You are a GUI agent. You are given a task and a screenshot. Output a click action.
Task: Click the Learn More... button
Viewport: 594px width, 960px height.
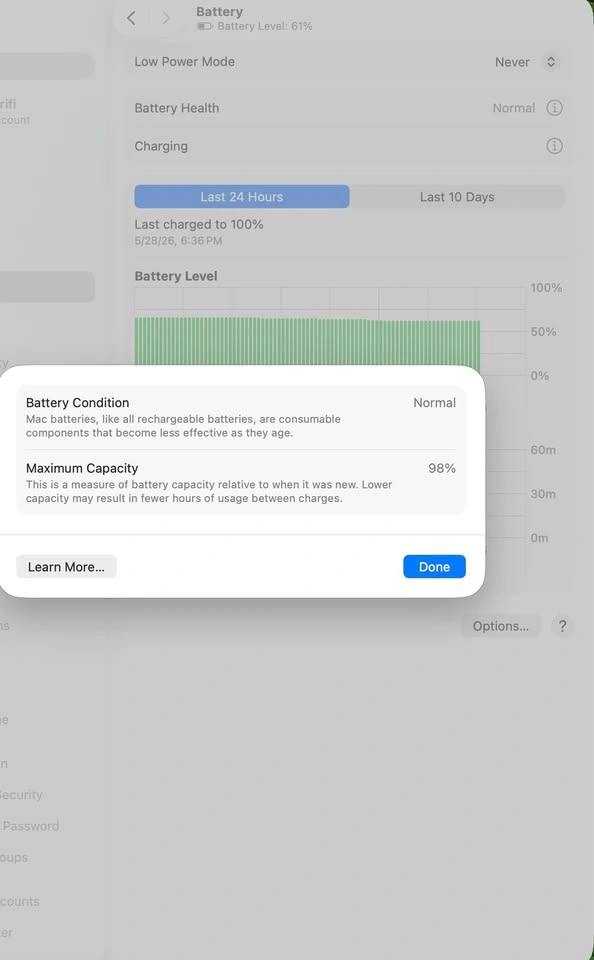pos(66,566)
